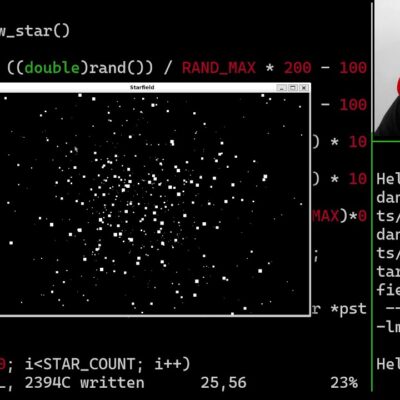Click the last 'Hel' line in terminal pane
The height and width of the screenshot is (400, 400).
click(388, 364)
